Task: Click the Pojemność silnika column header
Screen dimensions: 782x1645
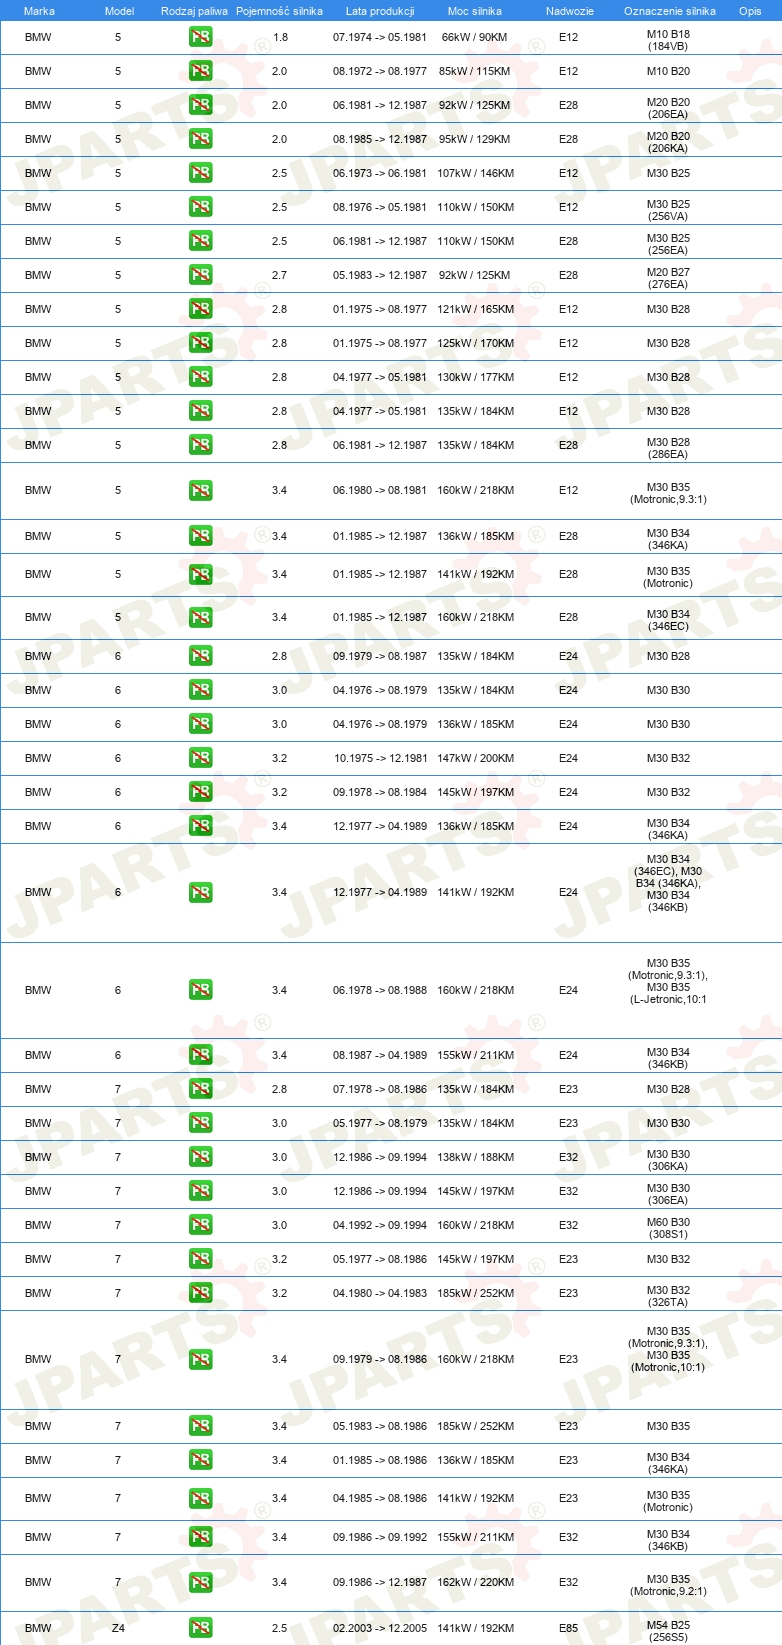Action: point(279,11)
